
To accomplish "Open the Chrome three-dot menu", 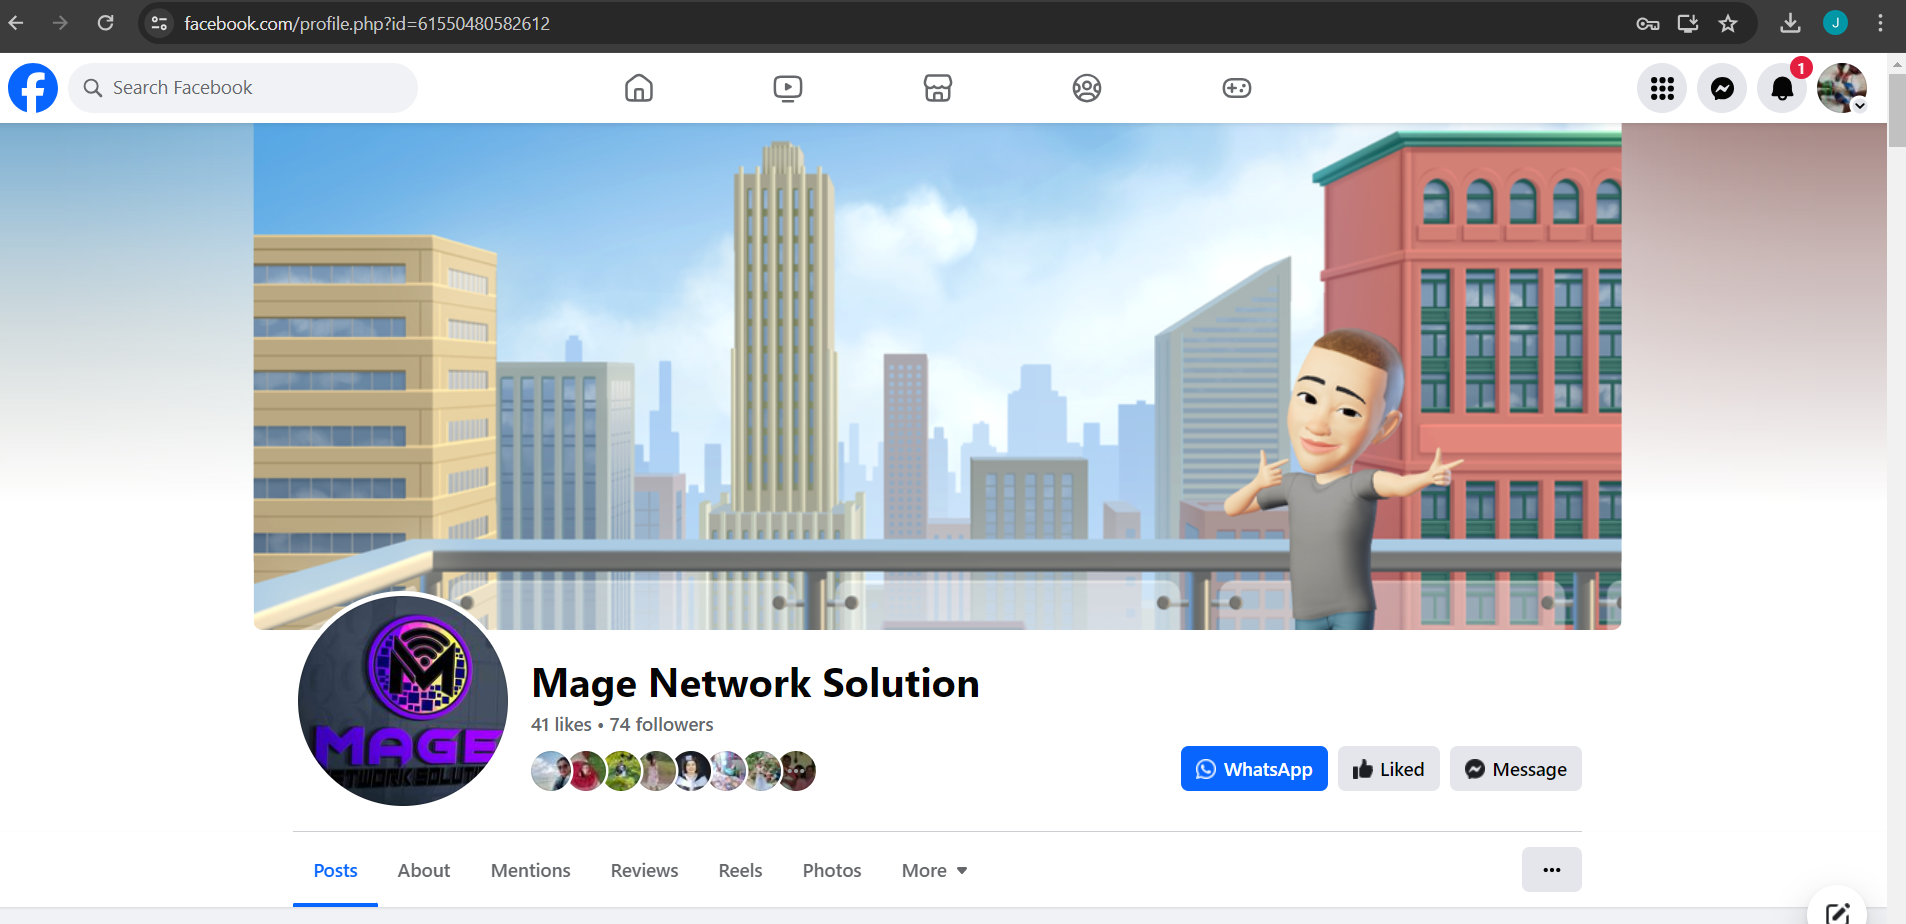I will click(1880, 23).
